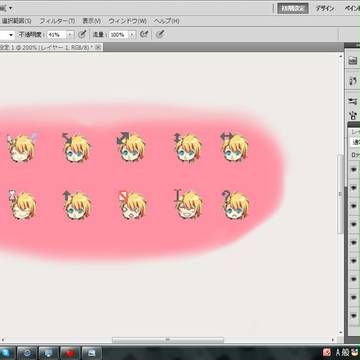Image resolution: width=360 pixels, height=360 pixels.
Task: Open the 表示(V) menu
Action: 91,21
